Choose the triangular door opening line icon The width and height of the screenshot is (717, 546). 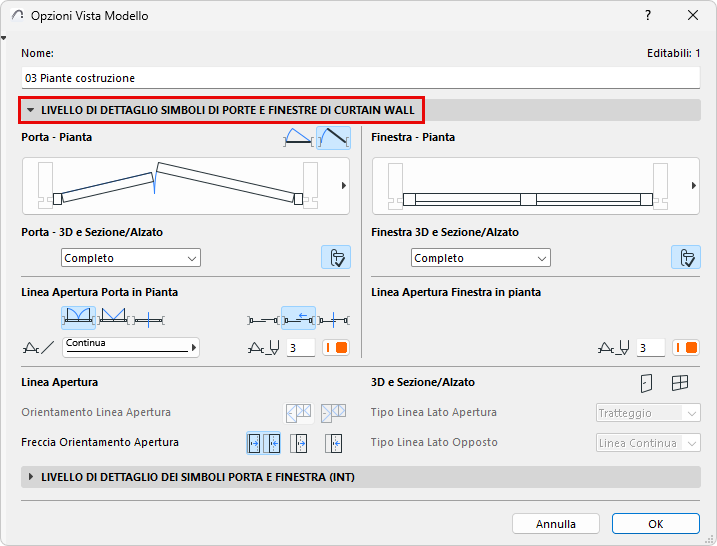(x=115, y=318)
